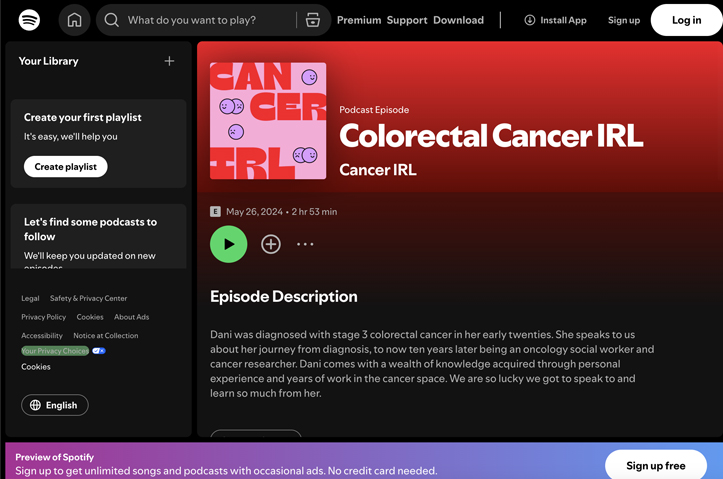Image resolution: width=723 pixels, height=479 pixels.
Task: Add episode with the circled plus icon
Action: pyautogui.click(x=271, y=244)
